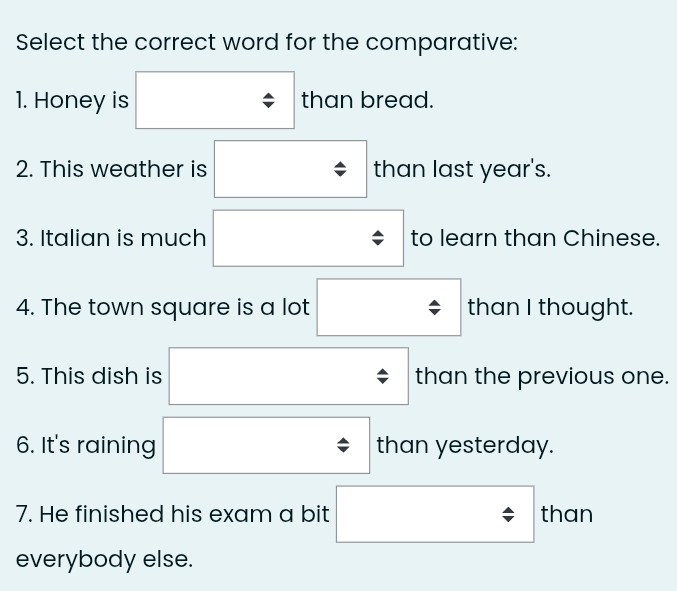Click the 'Select the correct word' instruction heading
The height and width of the screenshot is (591, 677).
pos(267,43)
